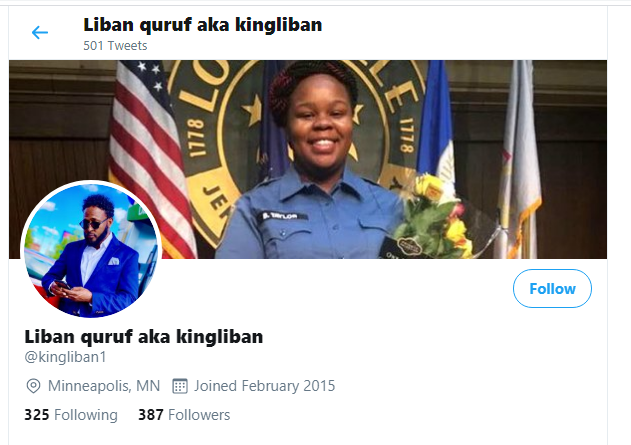The width and height of the screenshot is (631, 445).
Task: Click the name tag on the blue uniform
Action: click(x=283, y=216)
